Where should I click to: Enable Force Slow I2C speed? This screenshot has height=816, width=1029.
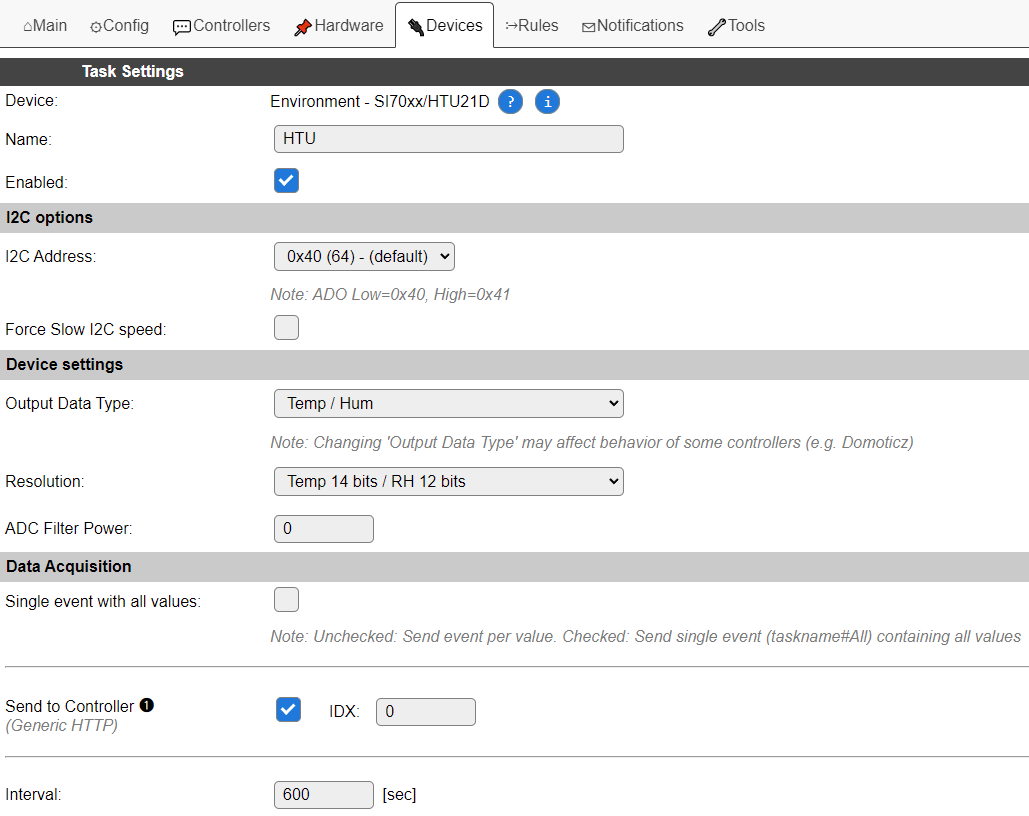(287, 328)
